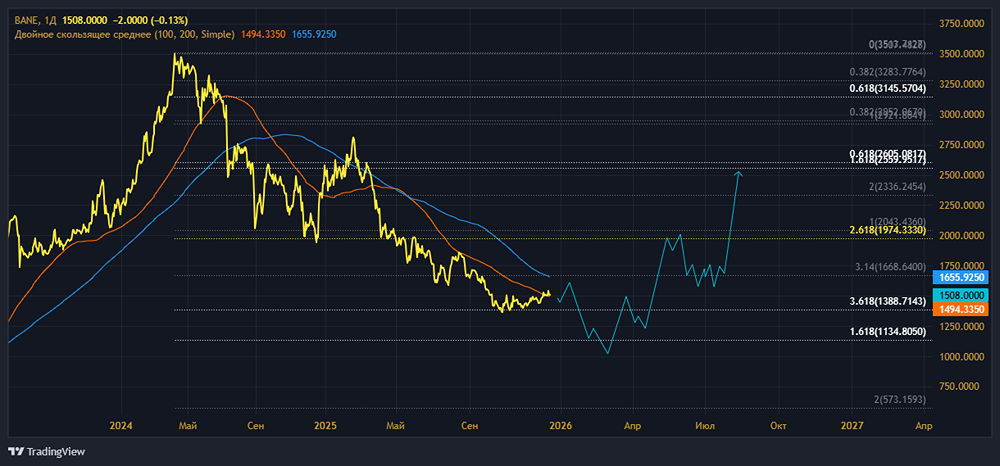Click the cyan 1508.0000 price-axis tag

coord(960,295)
